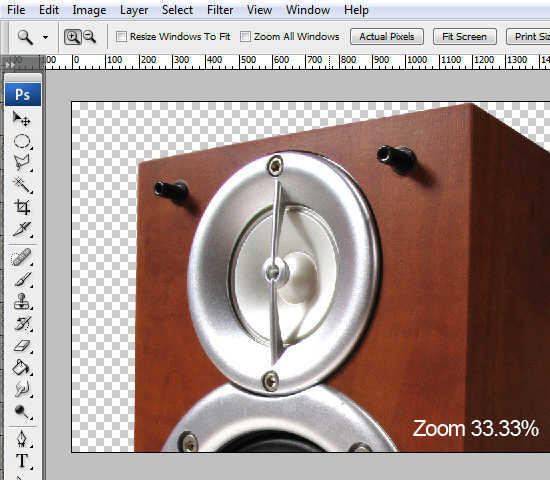The image size is (550, 480).
Task: Open the Select menu
Action: click(177, 10)
